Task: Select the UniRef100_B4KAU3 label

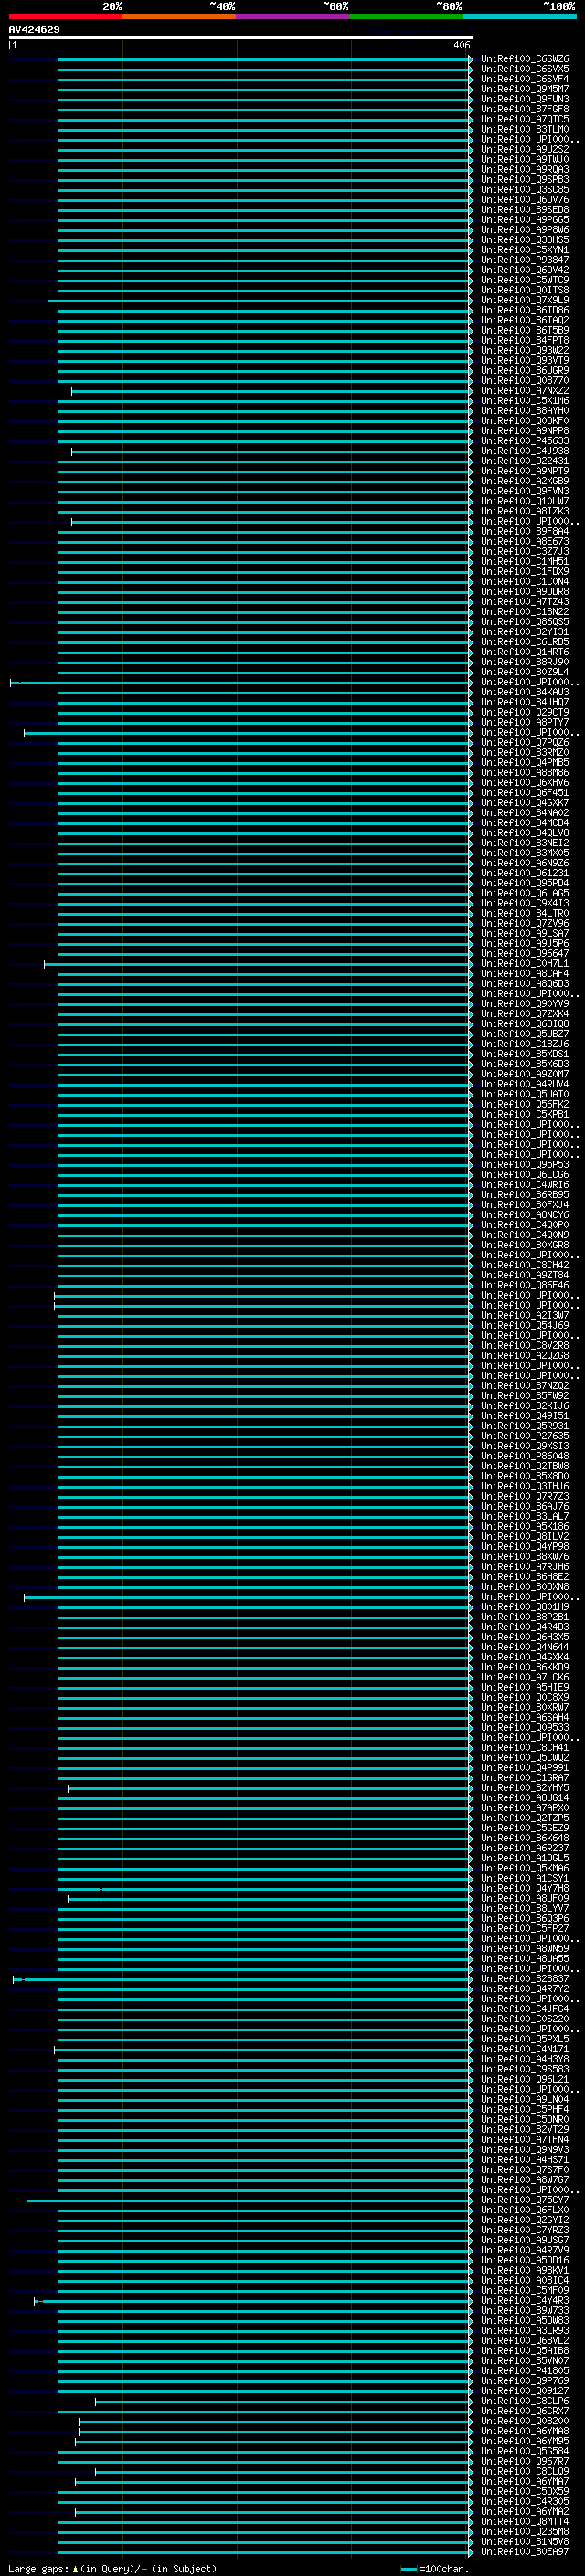Action: (x=525, y=692)
